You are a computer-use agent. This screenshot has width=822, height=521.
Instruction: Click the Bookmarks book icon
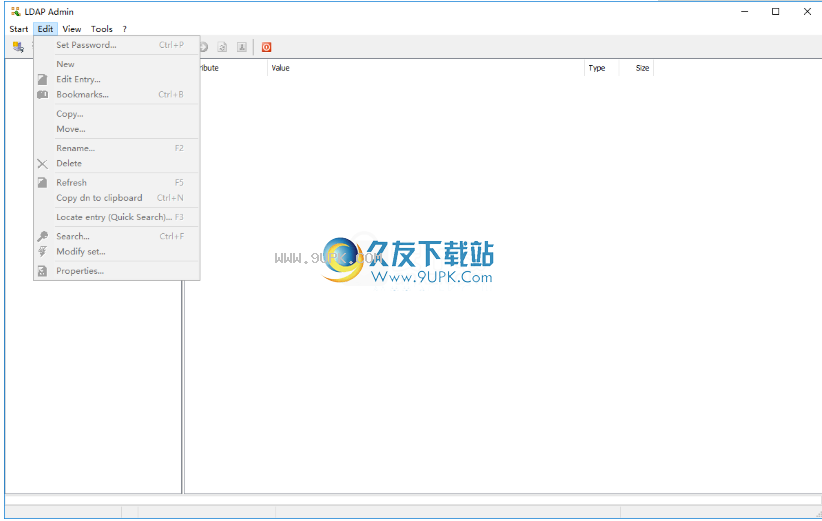(x=42, y=95)
